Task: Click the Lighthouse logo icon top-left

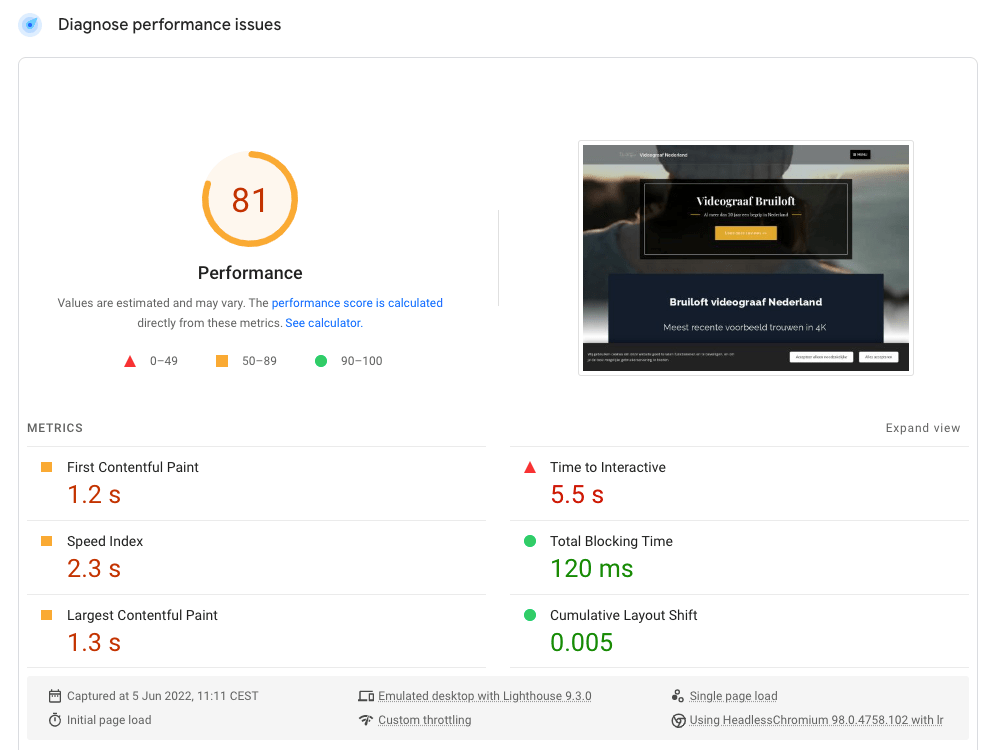Action: coord(29,24)
